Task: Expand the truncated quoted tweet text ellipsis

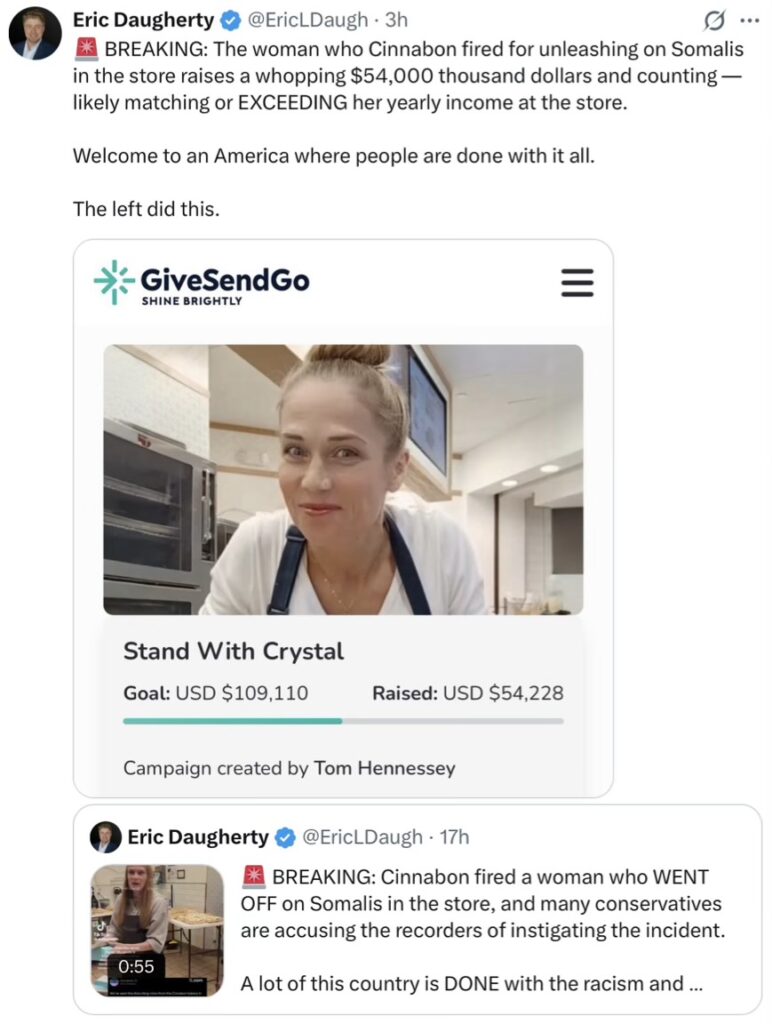Action: pos(696,984)
